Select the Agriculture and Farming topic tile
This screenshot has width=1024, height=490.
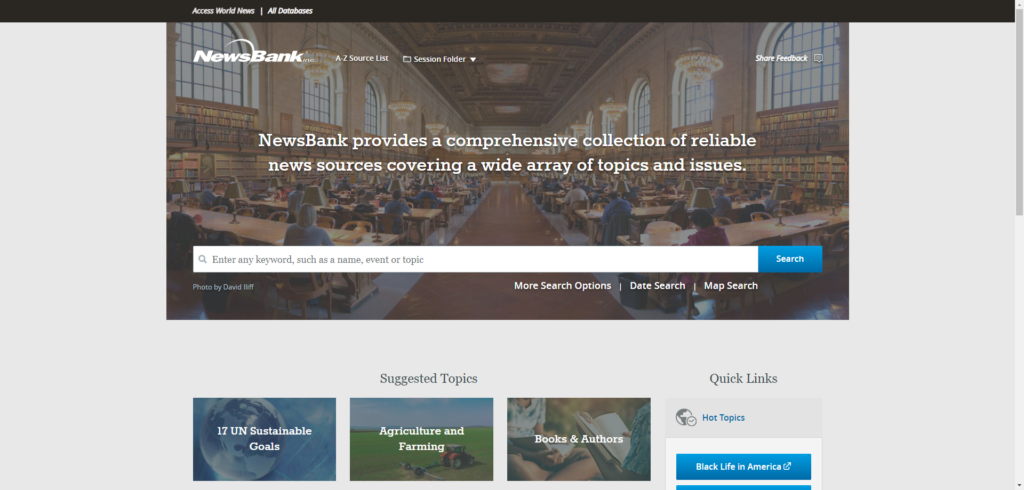click(421, 439)
